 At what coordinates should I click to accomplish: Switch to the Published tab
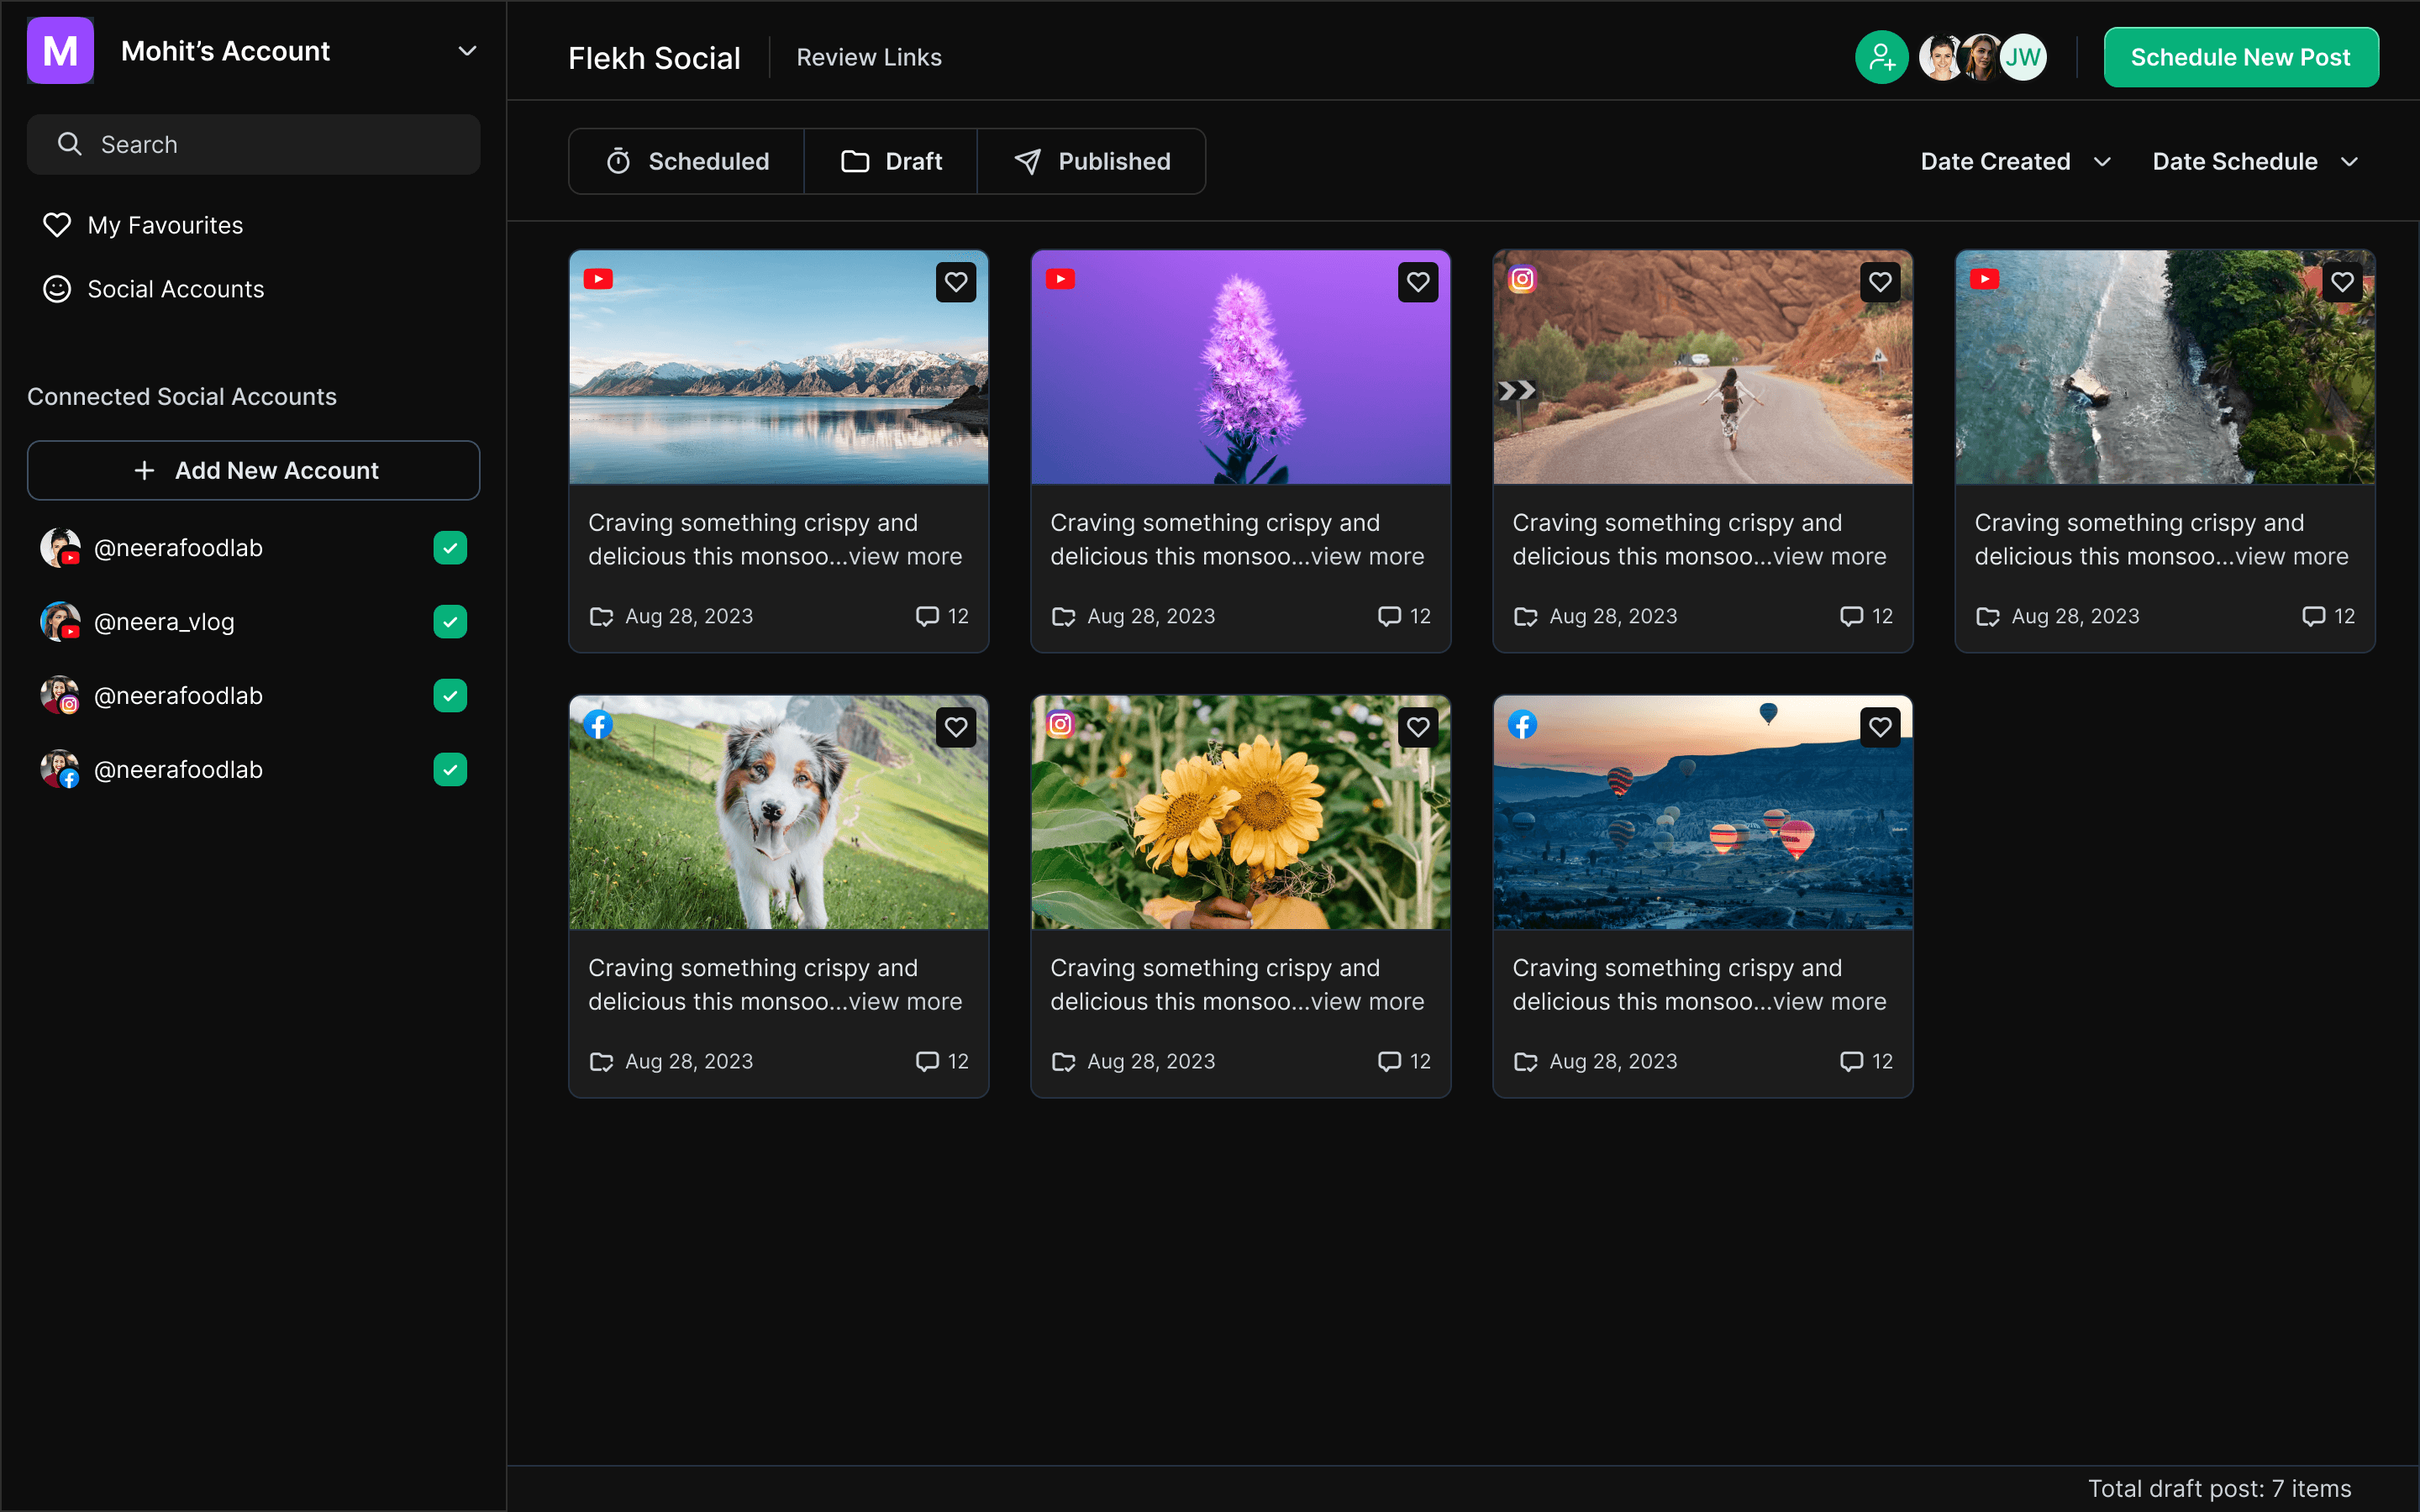click(x=1091, y=162)
